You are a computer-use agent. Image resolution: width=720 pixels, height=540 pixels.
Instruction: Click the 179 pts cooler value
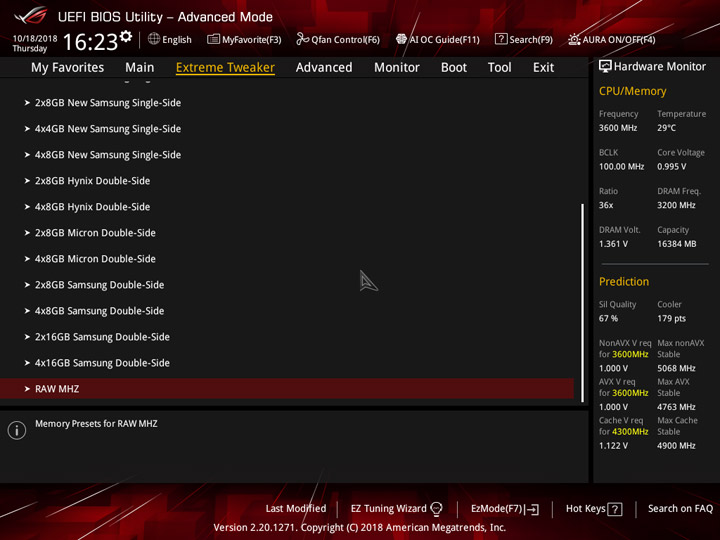tap(671, 319)
